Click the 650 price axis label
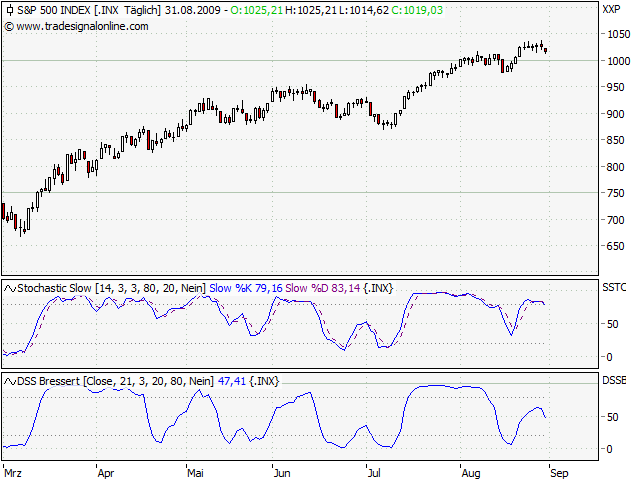640x480 pixels. 616,247
